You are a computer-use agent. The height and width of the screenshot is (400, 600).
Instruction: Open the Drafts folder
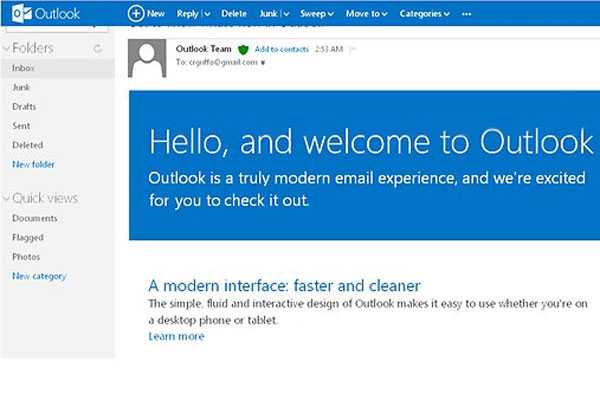point(24,106)
